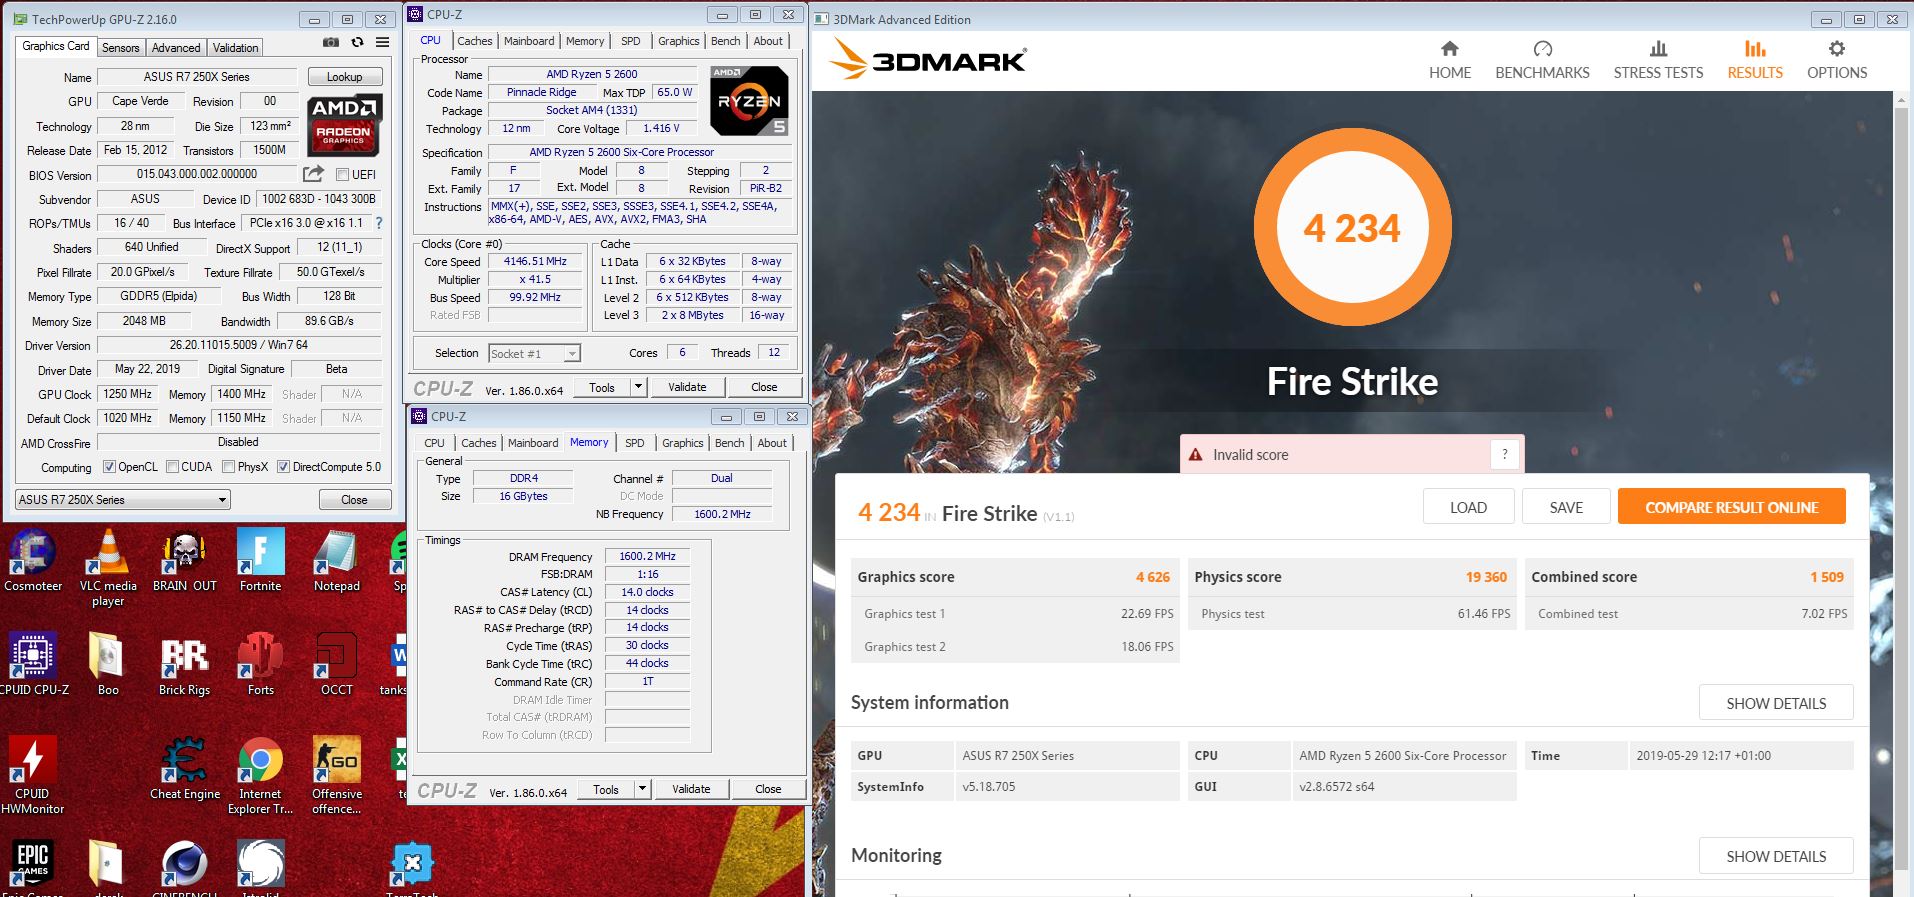Click the GPU-Z refresh icon
The height and width of the screenshot is (897, 1914).
pyautogui.click(x=357, y=43)
